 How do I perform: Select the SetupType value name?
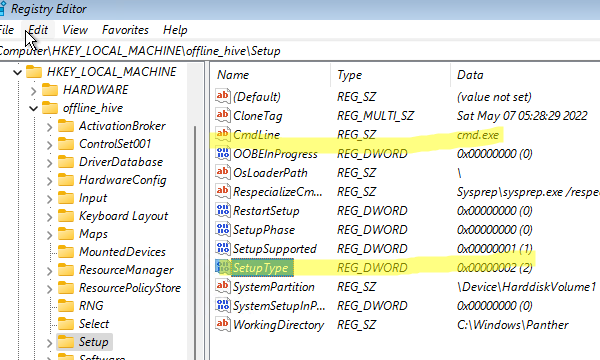[262, 268]
